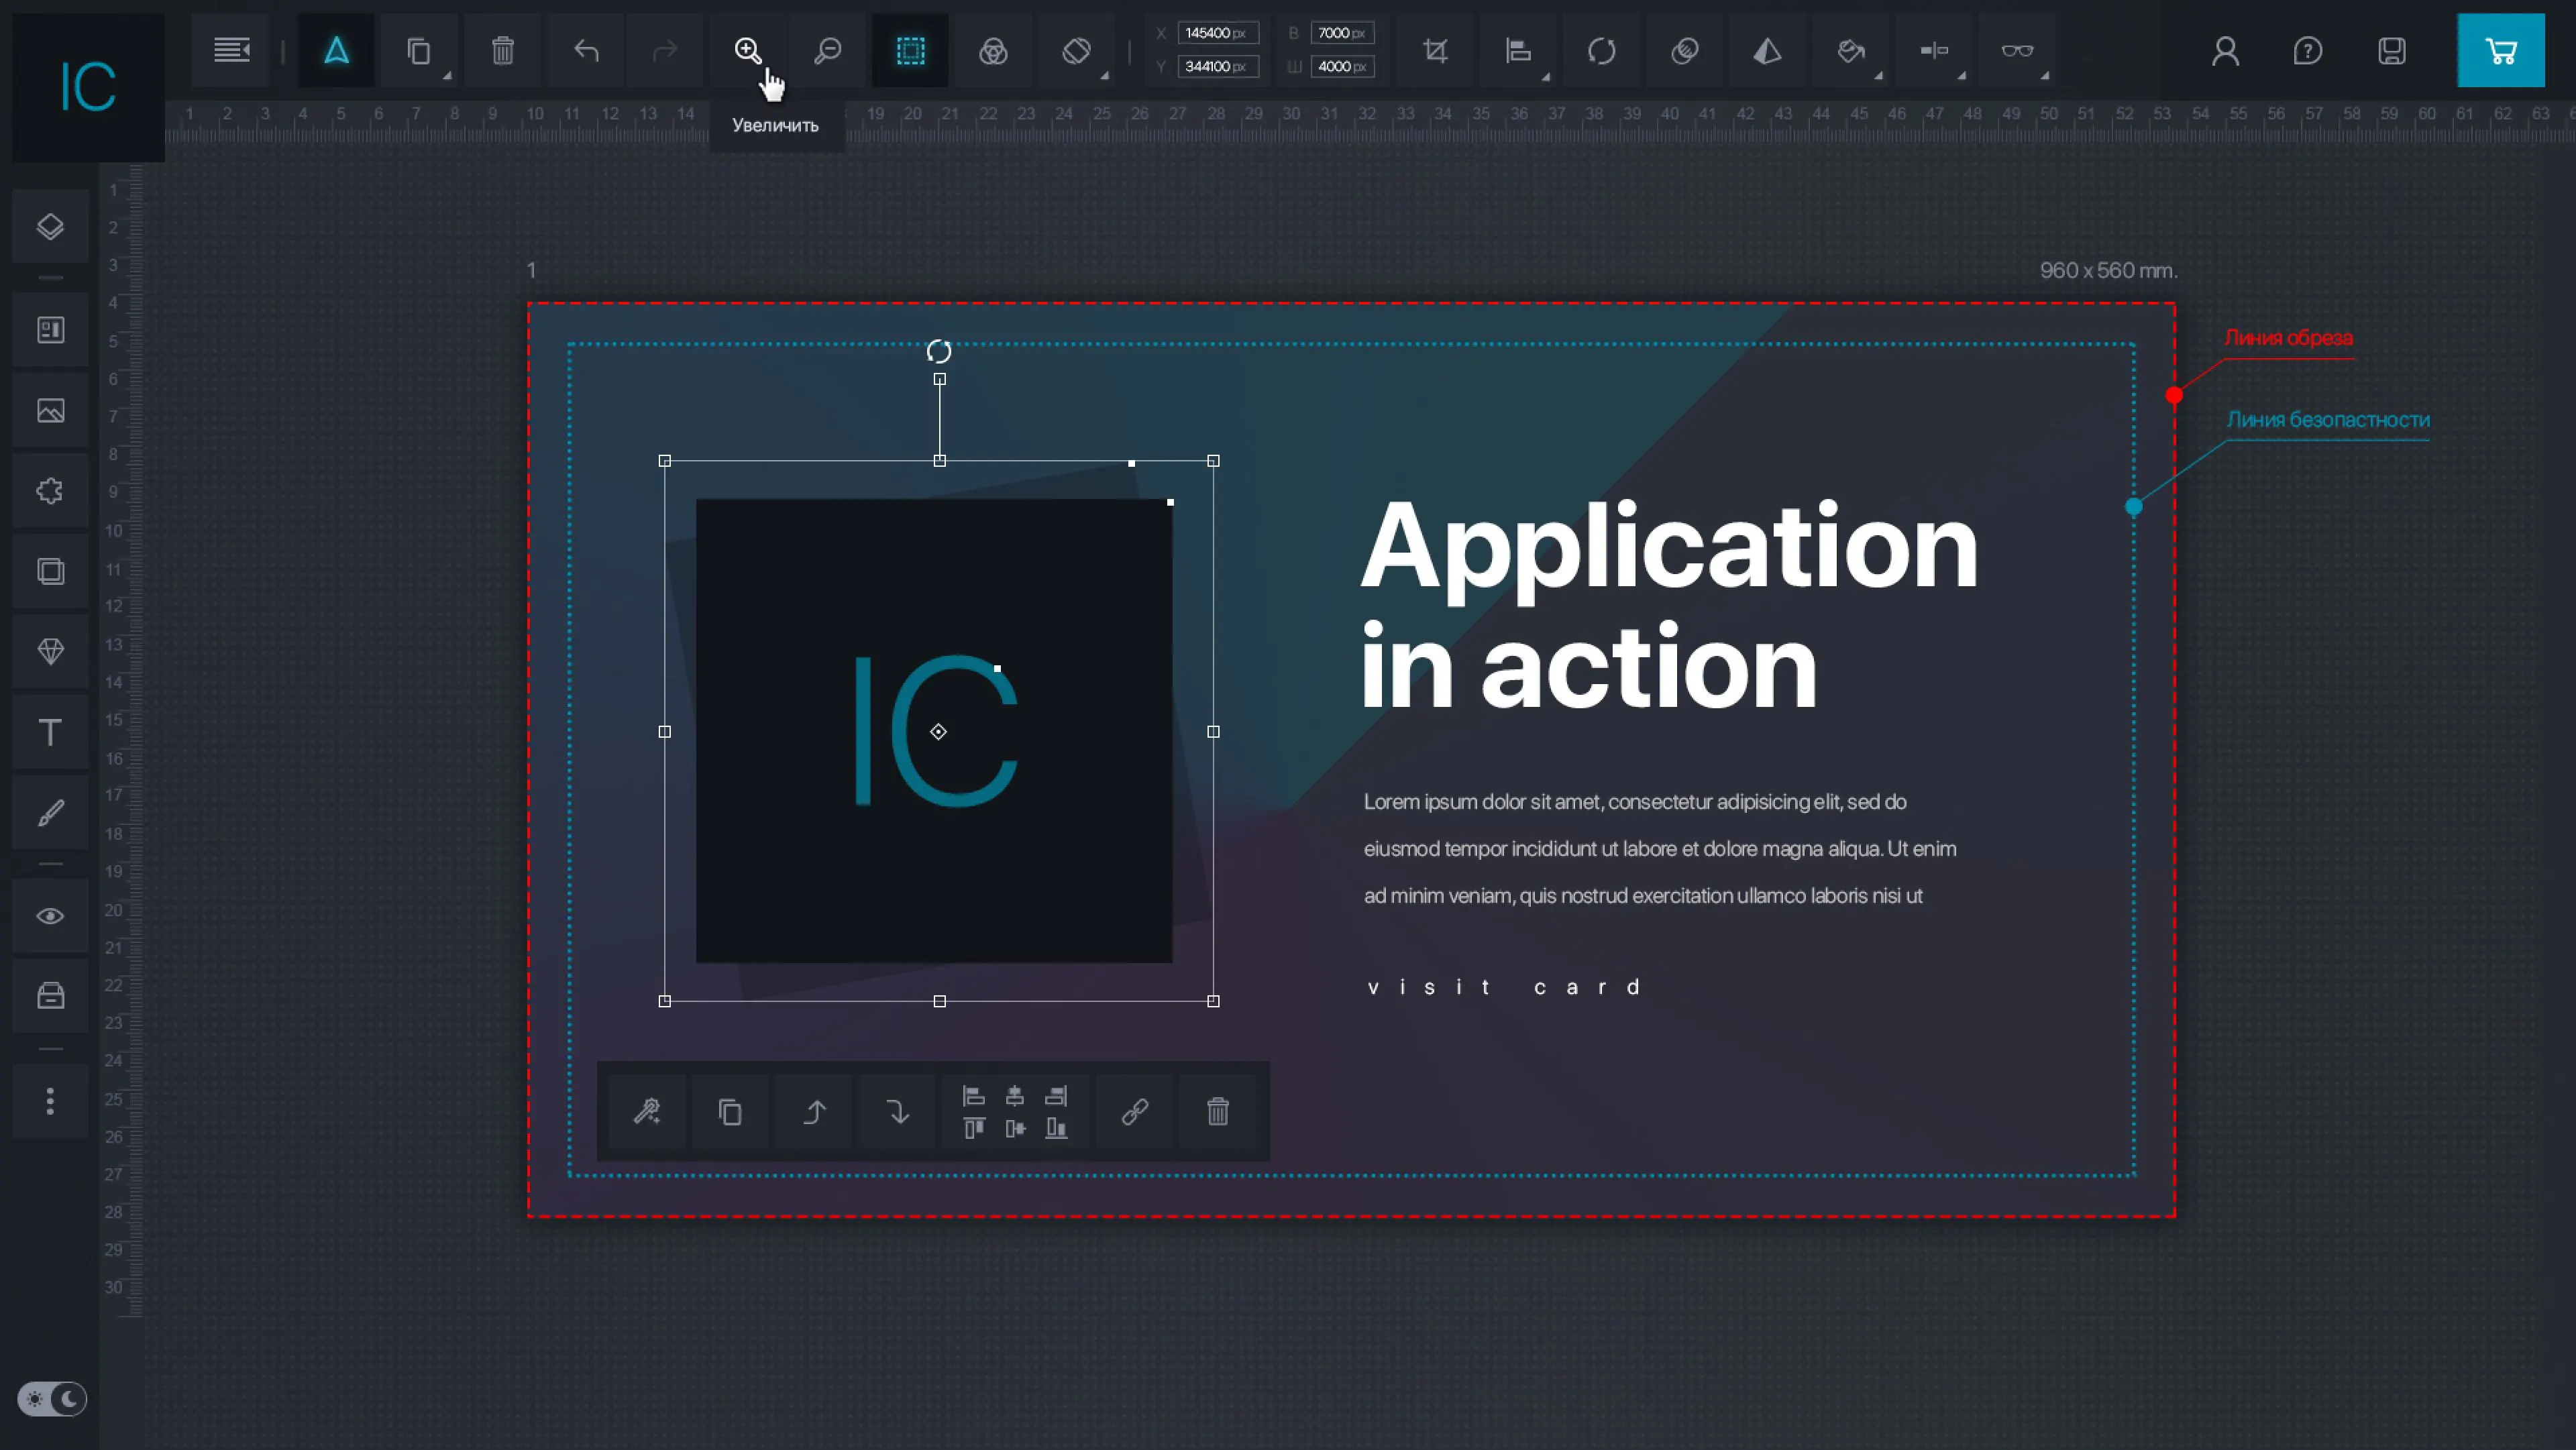Select the crop tool in top toolbar
This screenshot has height=1450, width=2576.
tap(1435, 50)
